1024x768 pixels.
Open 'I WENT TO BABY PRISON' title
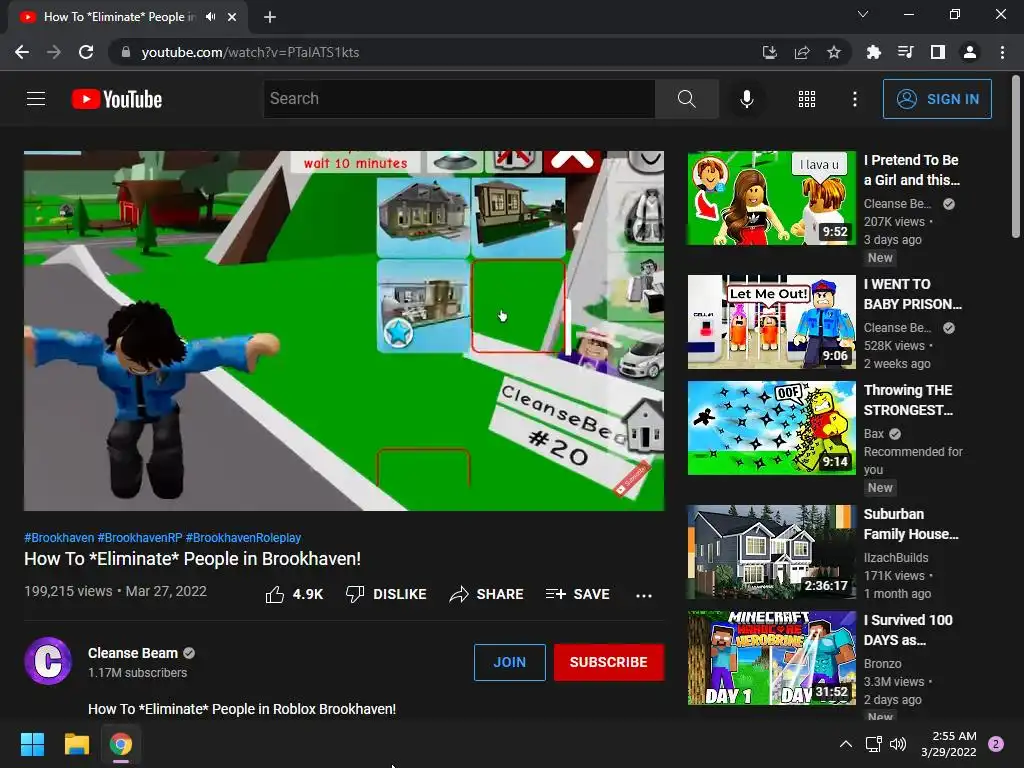[913, 294]
